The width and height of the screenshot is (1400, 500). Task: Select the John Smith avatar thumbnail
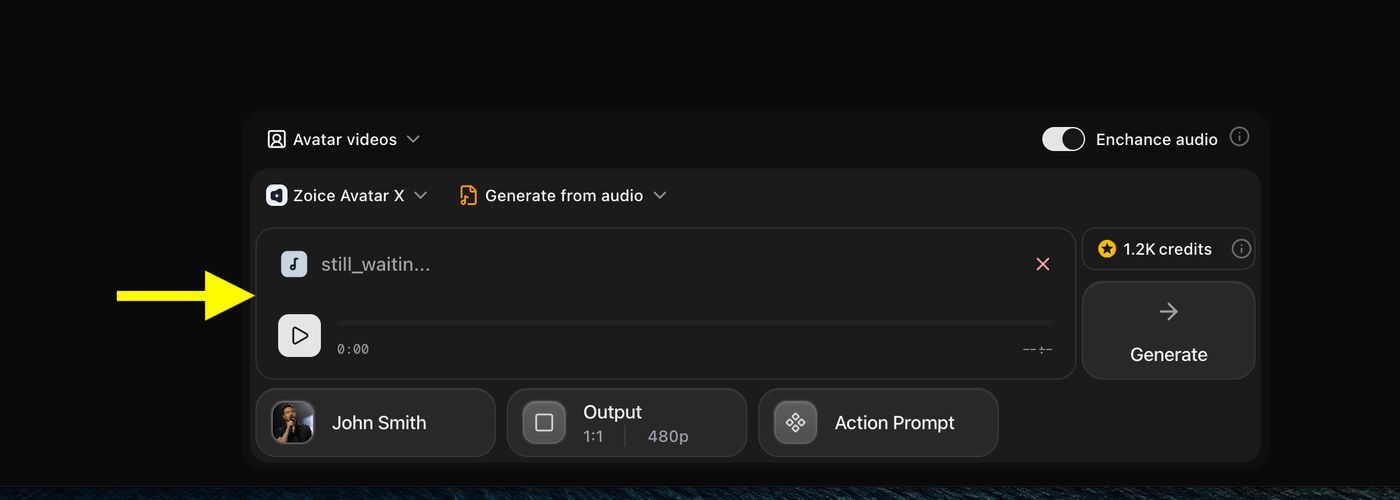293,422
